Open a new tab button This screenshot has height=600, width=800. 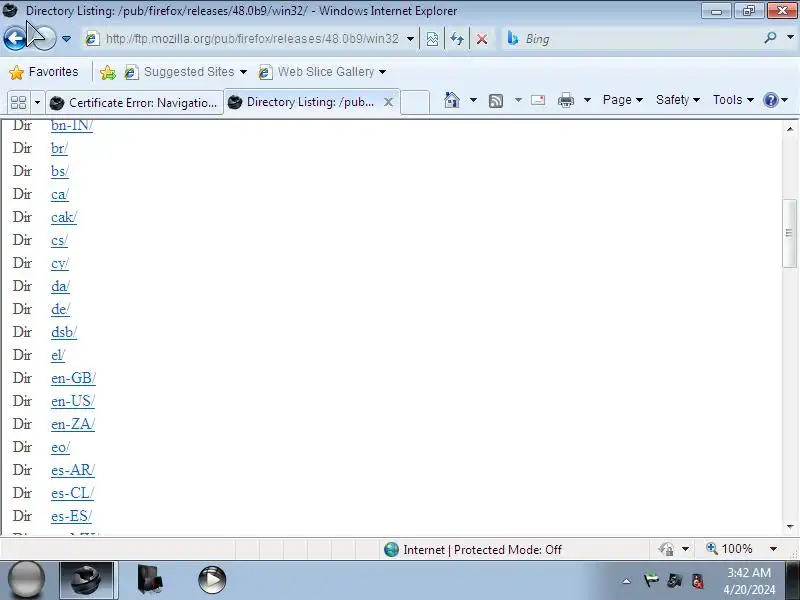point(415,102)
